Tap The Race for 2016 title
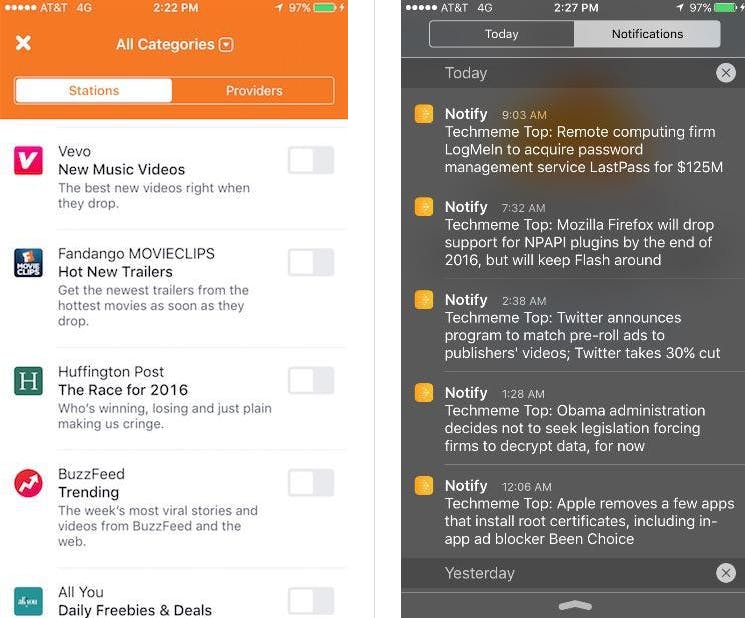The image size is (745, 618). pyautogui.click(x=123, y=390)
